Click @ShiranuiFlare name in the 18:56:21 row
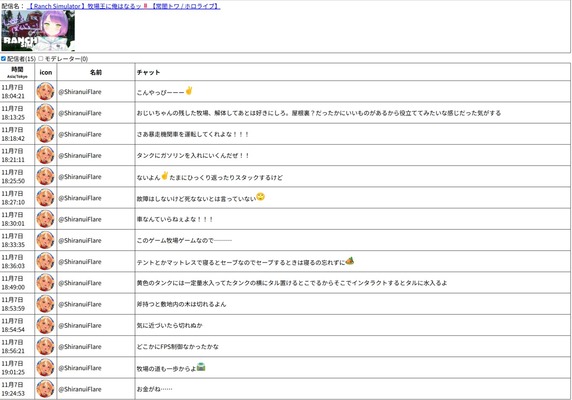This screenshot has height=400, width=572. click(80, 347)
